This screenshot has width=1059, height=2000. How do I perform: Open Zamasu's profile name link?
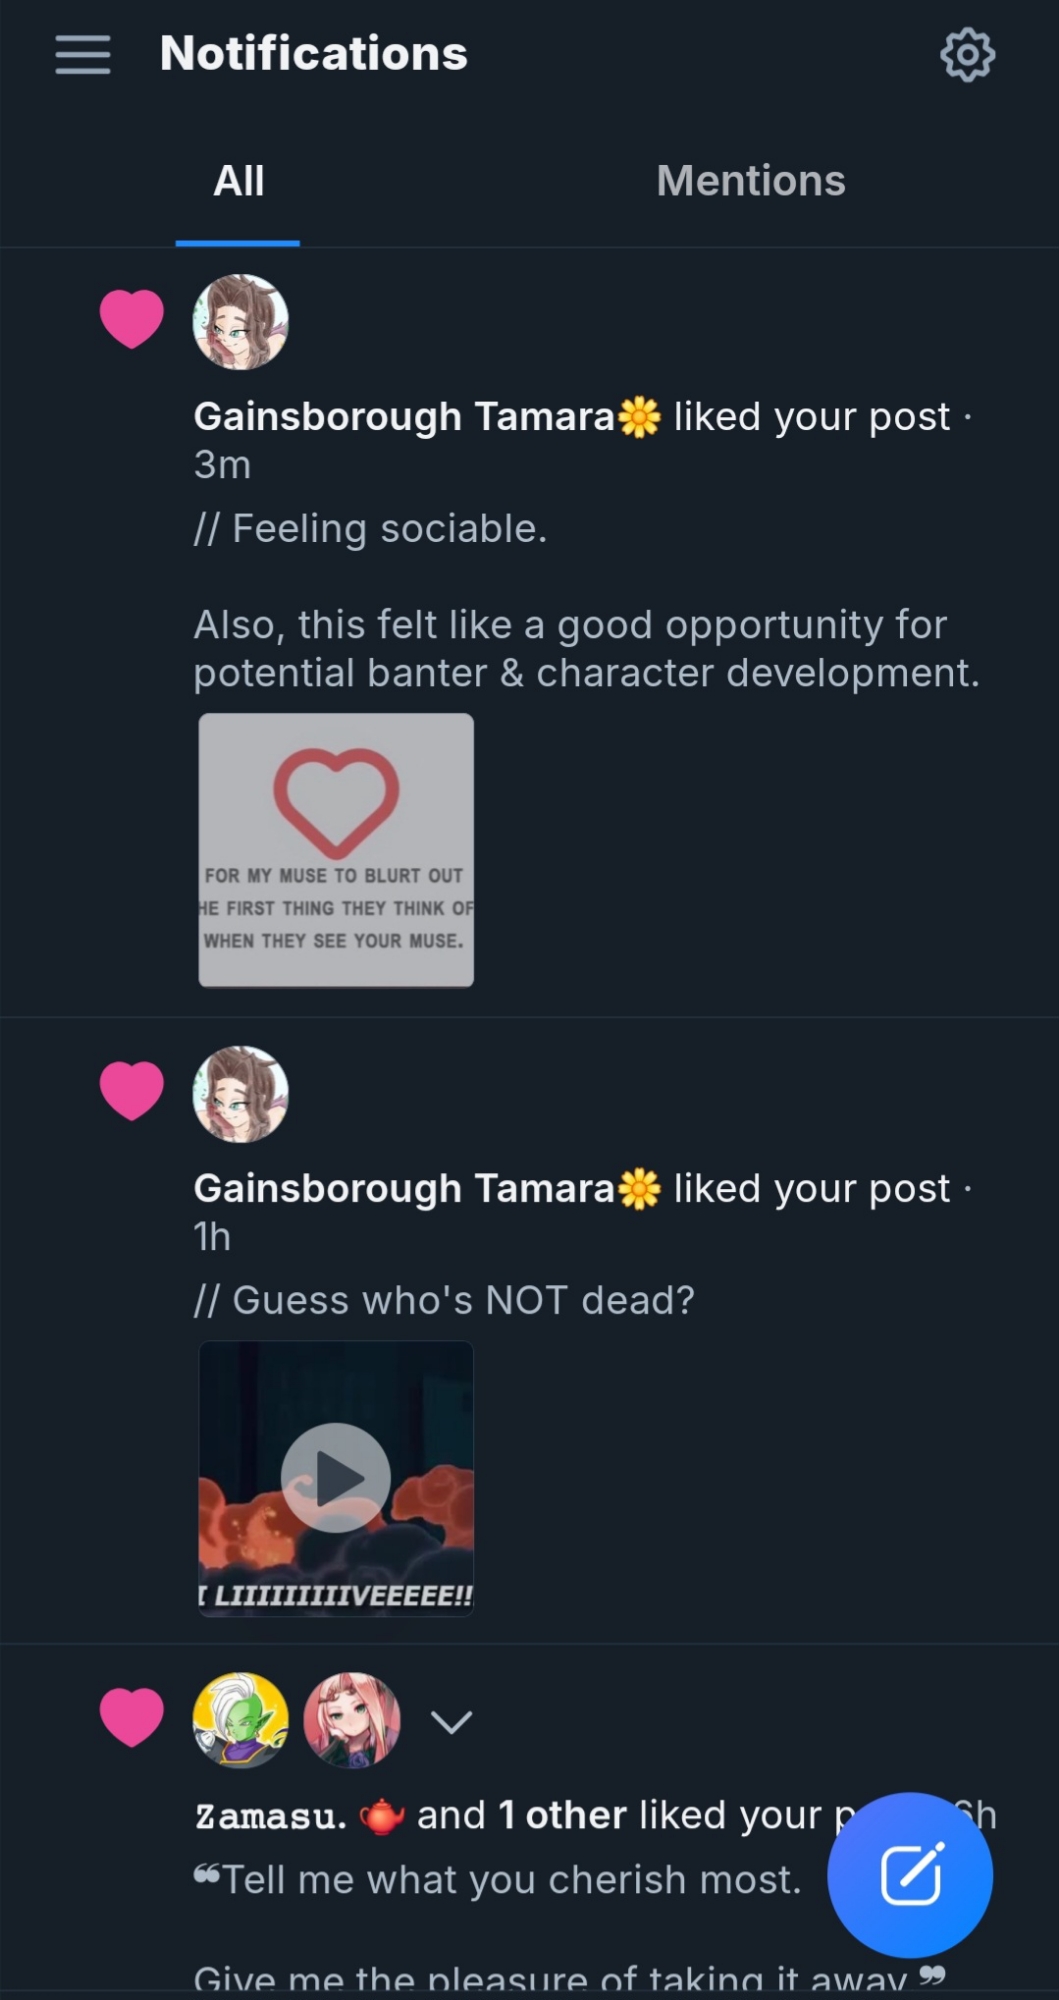point(271,1816)
